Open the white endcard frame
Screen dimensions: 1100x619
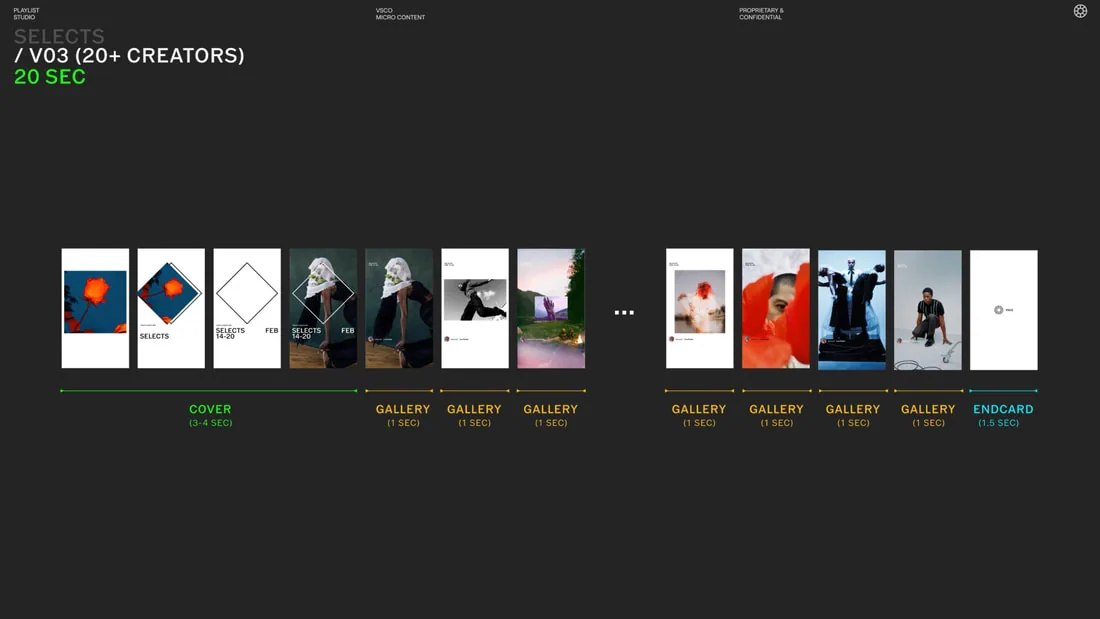point(1004,310)
